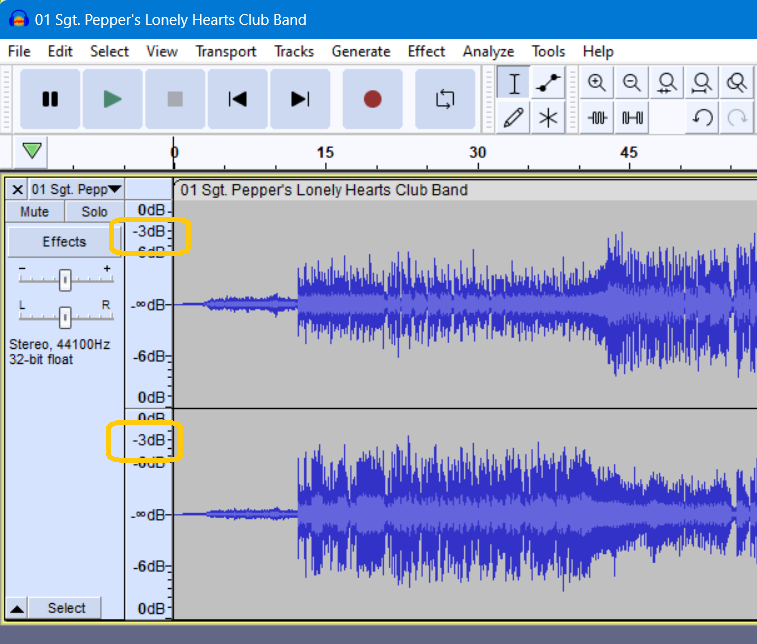
Task: Toggle the Loop playback button
Action: click(445, 99)
